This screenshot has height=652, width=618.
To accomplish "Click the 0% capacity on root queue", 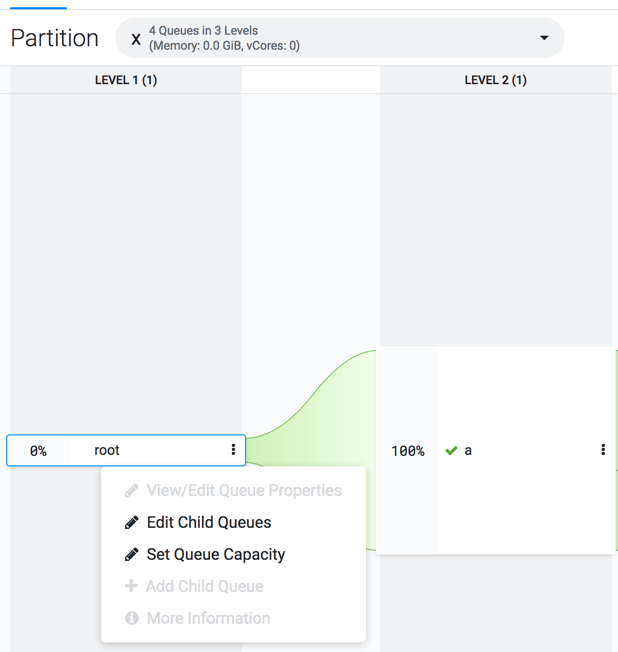I will pyautogui.click(x=38, y=451).
